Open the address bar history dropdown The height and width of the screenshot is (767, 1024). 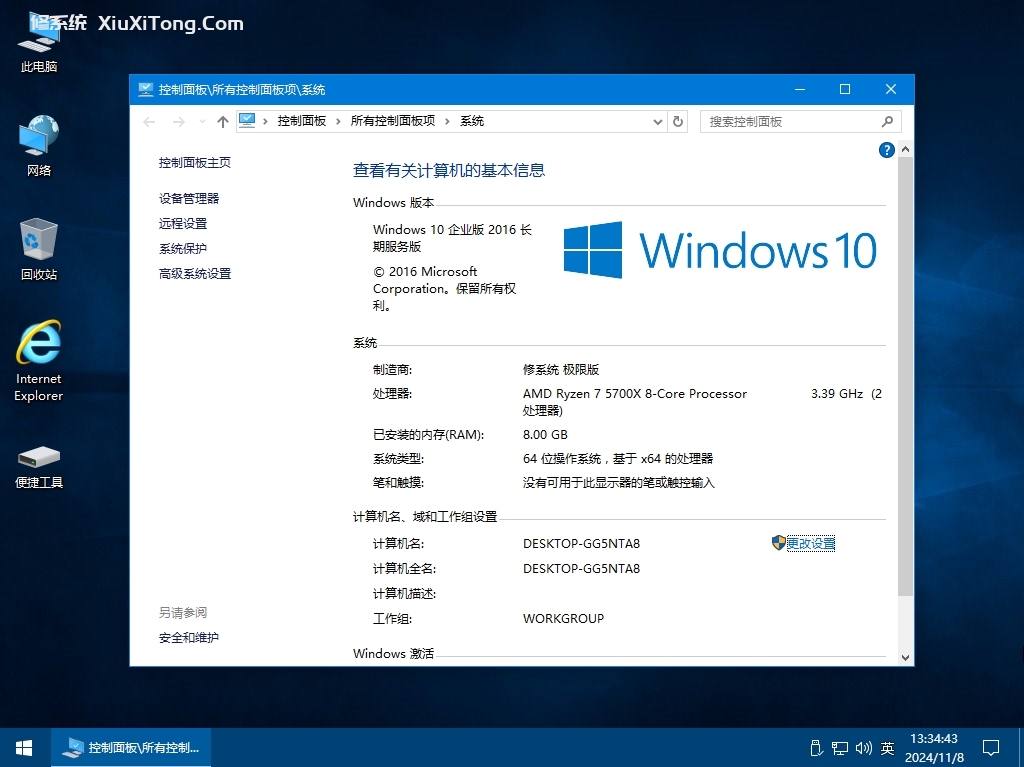(658, 122)
